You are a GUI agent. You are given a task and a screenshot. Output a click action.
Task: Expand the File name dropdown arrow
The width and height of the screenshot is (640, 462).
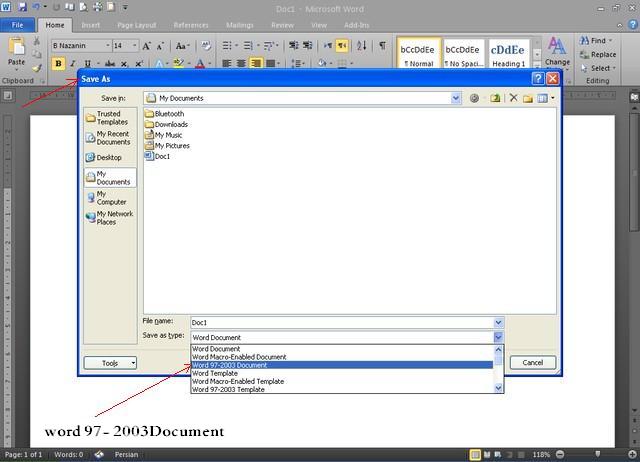[498, 322]
